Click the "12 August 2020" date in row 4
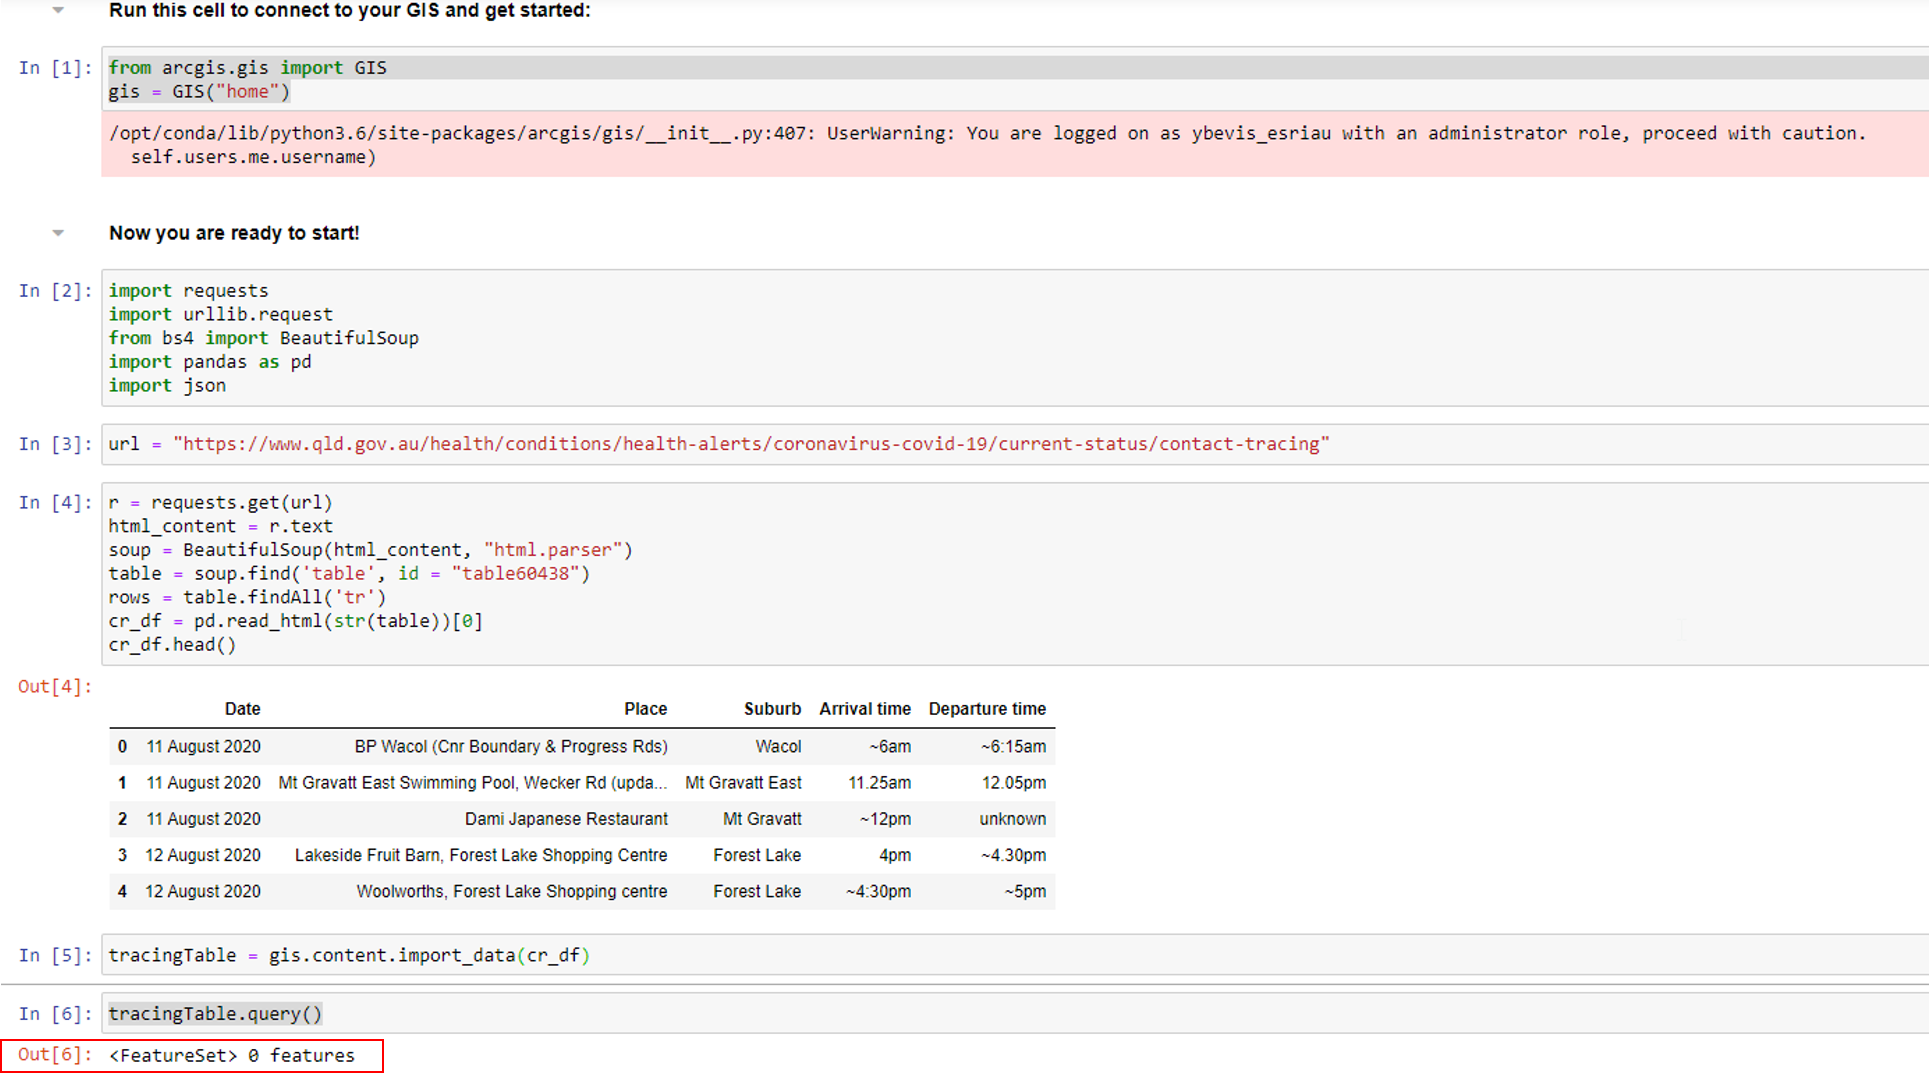Image resolution: width=1929 pixels, height=1084 pixels. 203,891
